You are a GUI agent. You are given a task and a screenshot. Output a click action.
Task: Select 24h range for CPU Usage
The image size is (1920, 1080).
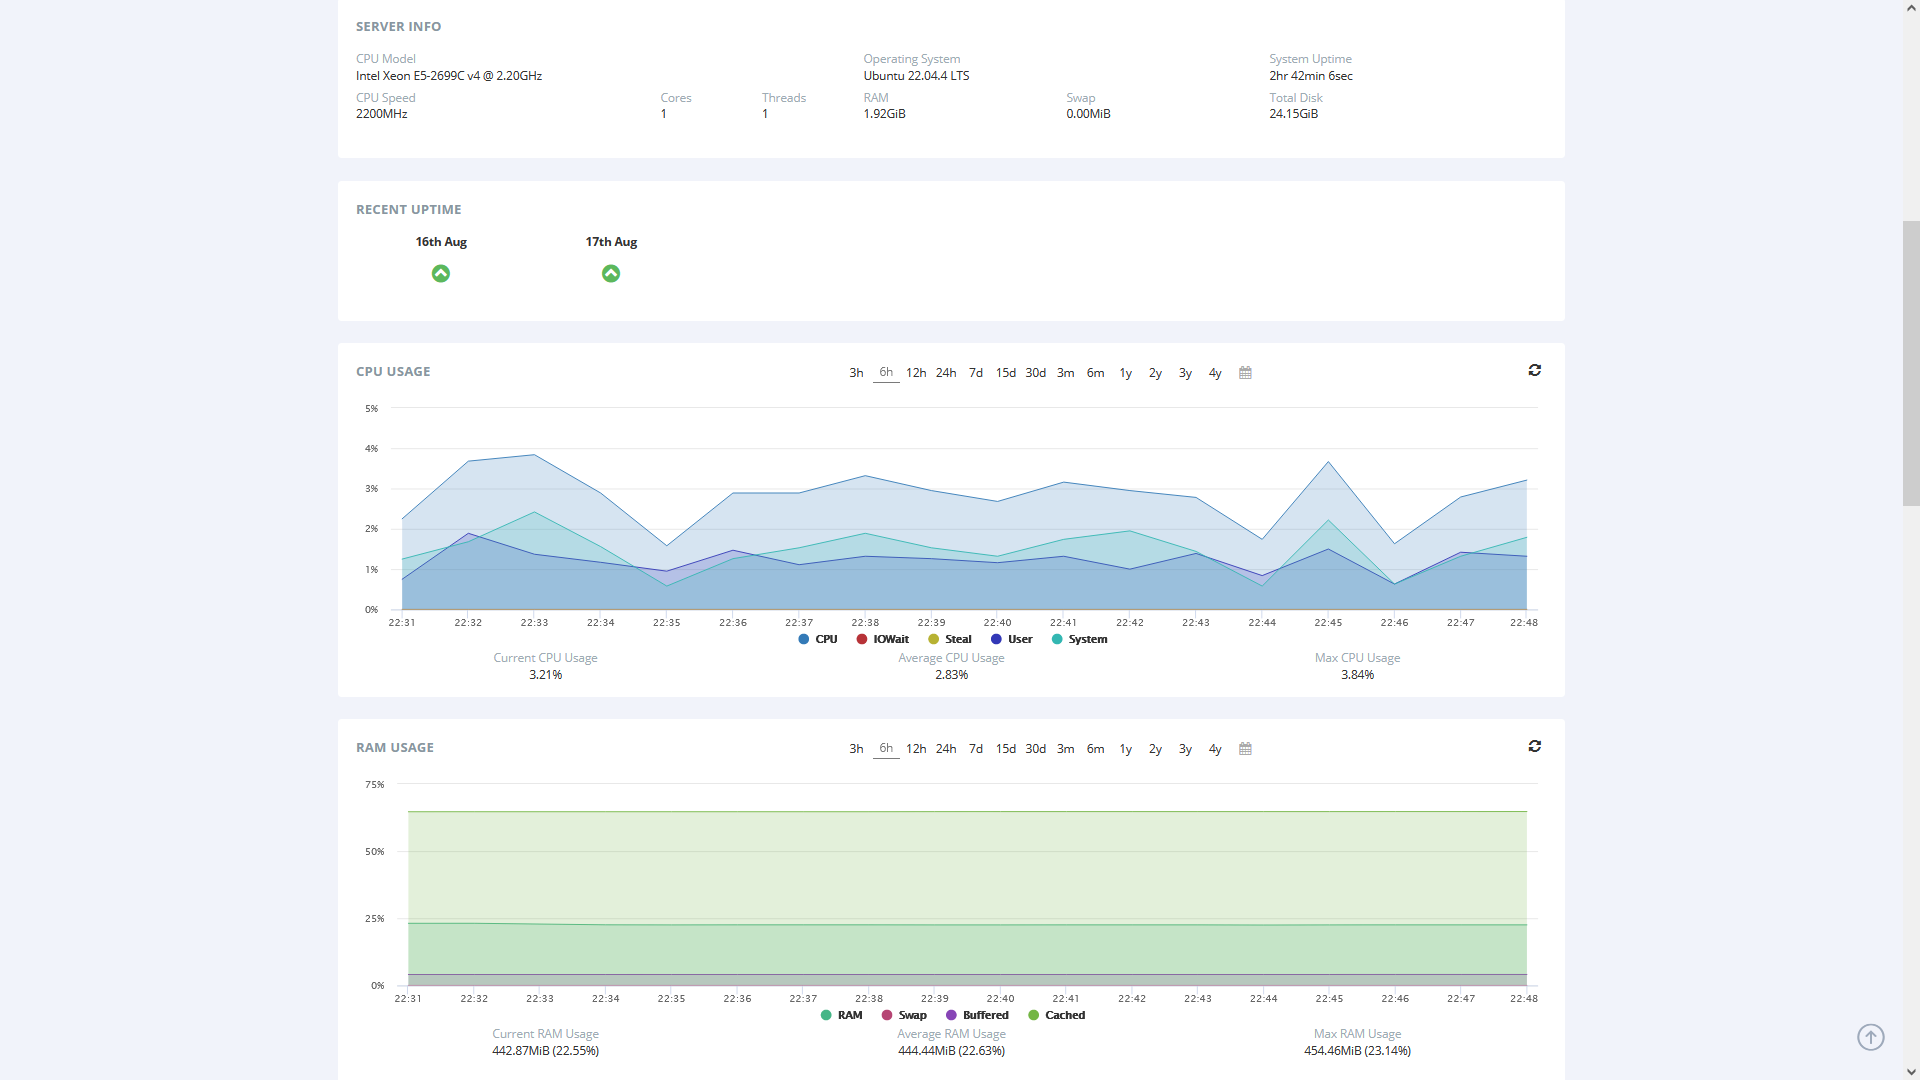click(x=946, y=373)
